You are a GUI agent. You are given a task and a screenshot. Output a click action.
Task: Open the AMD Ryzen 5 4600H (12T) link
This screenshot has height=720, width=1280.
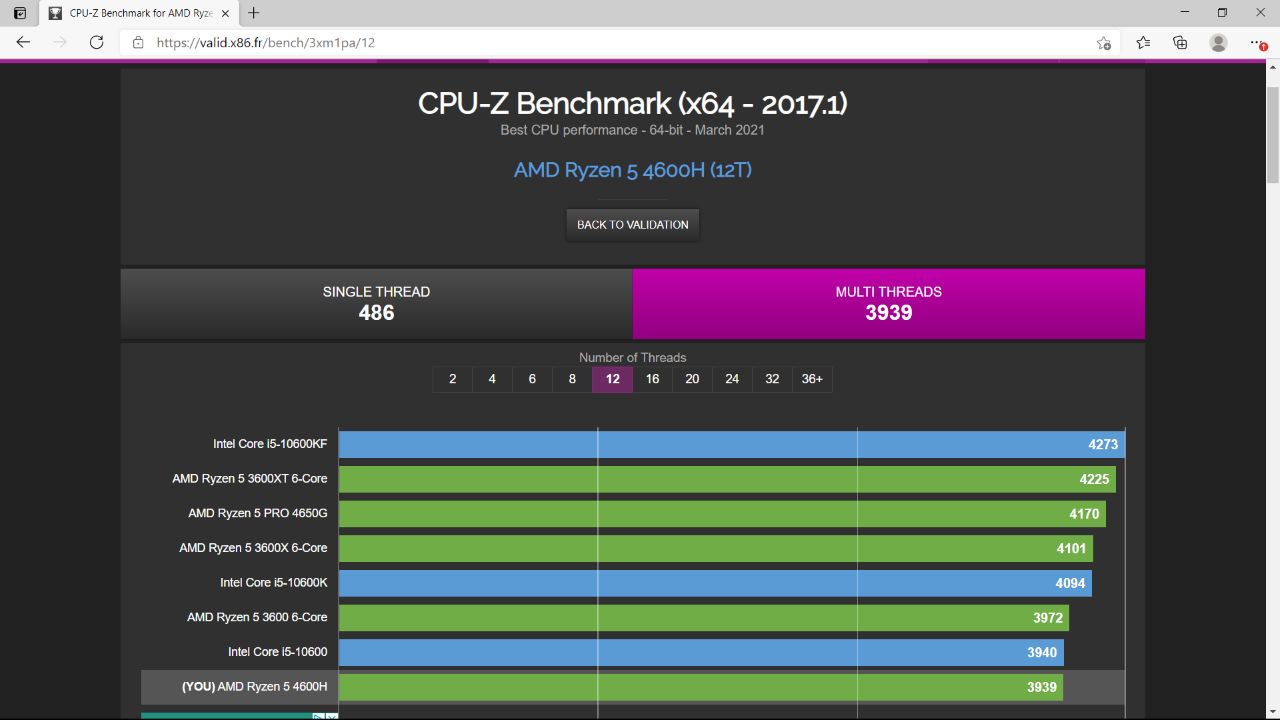click(x=632, y=170)
